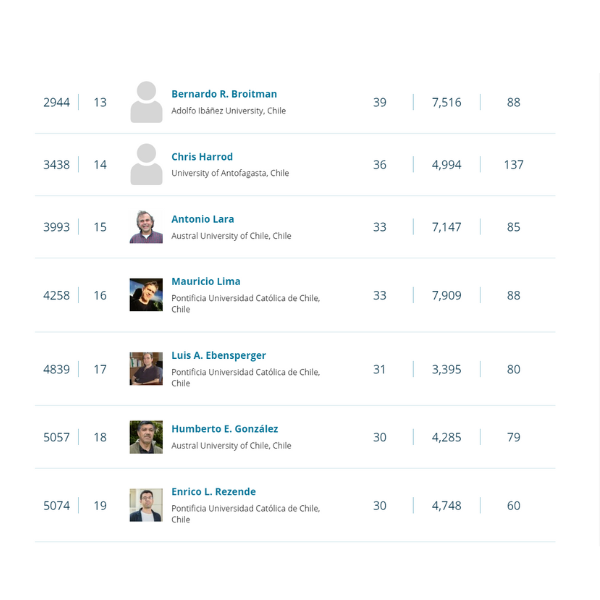600x600 pixels.
Task: Open Antonio Lara's profile link
Action: (x=203, y=219)
